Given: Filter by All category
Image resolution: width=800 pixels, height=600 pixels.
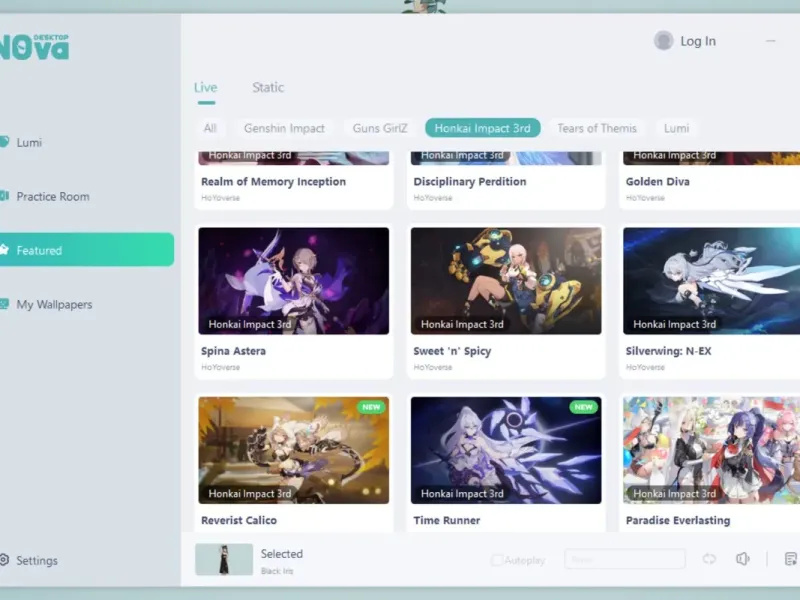Looking at the screenshot, I should pos(210,128).
